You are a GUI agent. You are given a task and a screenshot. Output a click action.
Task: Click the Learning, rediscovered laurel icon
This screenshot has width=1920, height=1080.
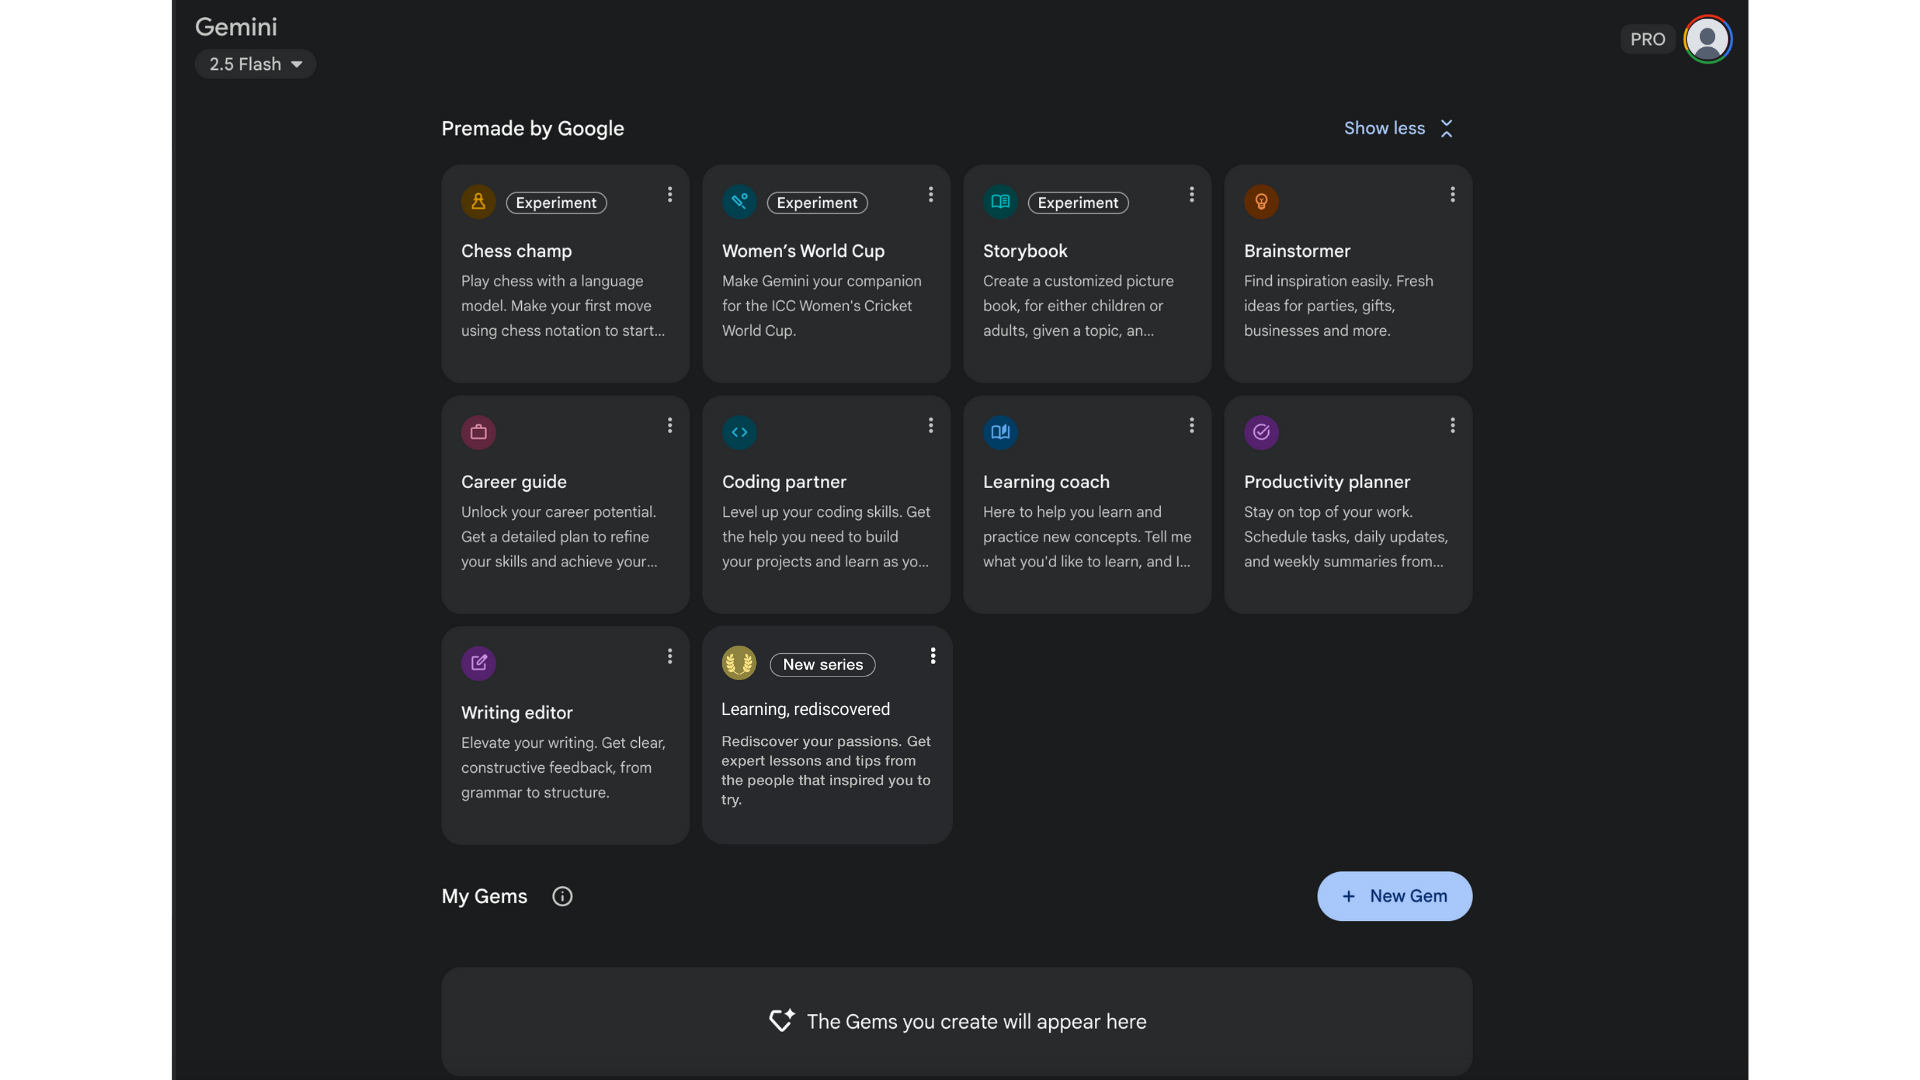click(x=739, y=663)
